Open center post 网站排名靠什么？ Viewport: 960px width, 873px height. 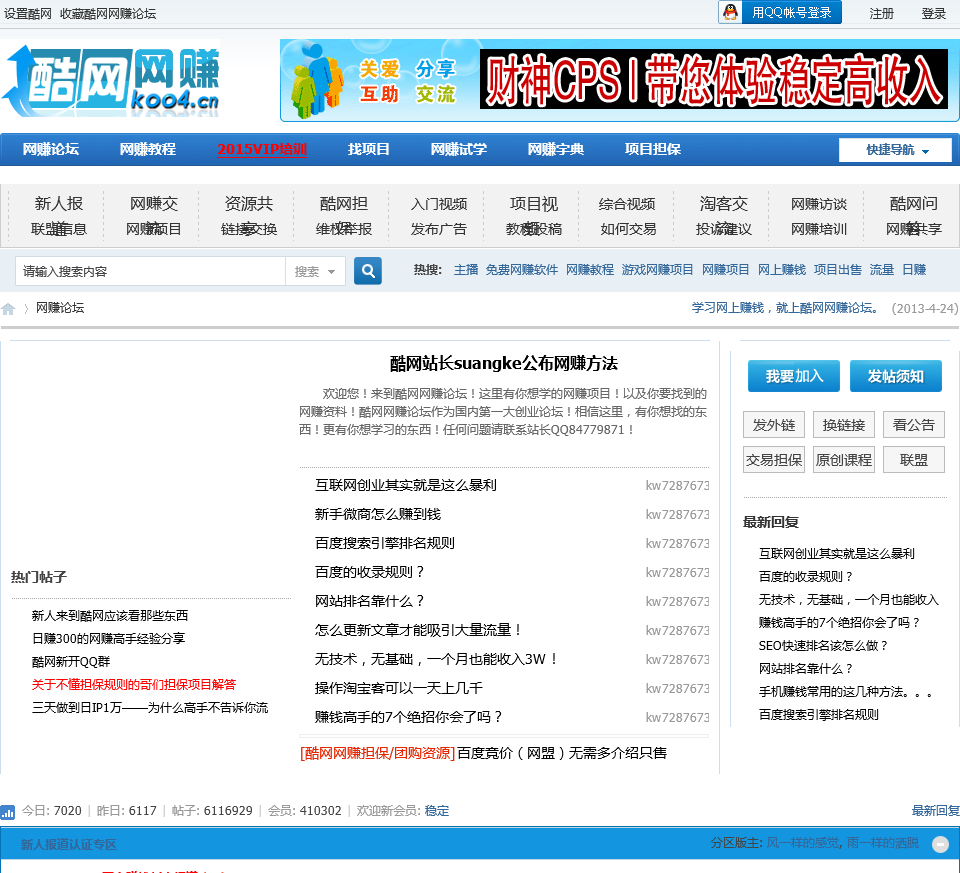(370, 601)
